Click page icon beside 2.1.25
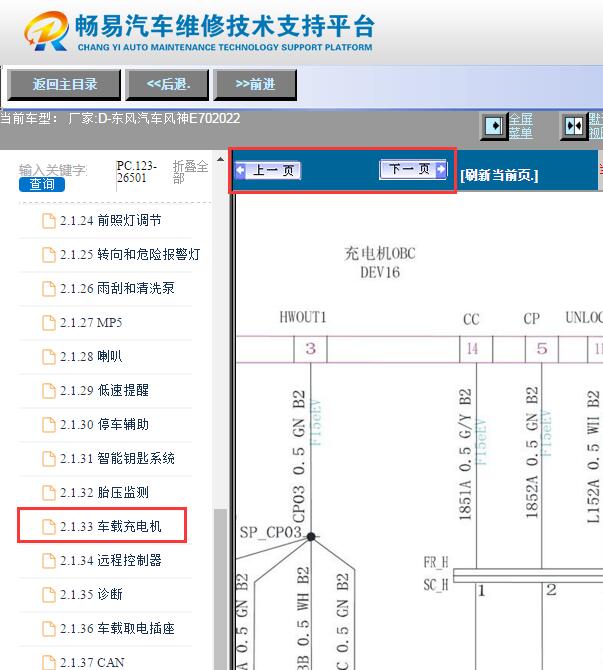 (49, 255)
